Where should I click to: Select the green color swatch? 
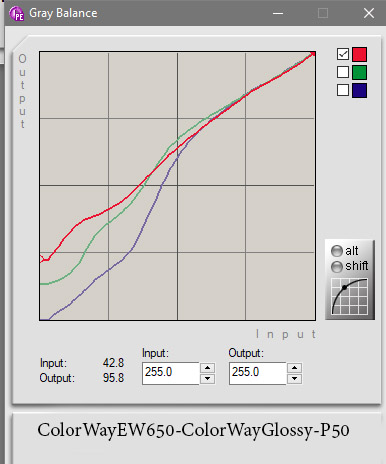click(x=359, y=72)
